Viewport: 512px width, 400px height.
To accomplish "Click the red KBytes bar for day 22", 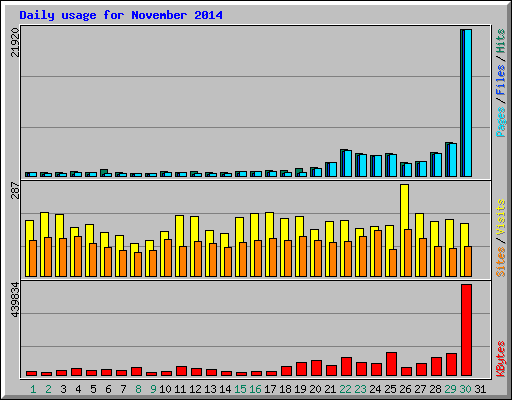I will [x=346, y=366].
